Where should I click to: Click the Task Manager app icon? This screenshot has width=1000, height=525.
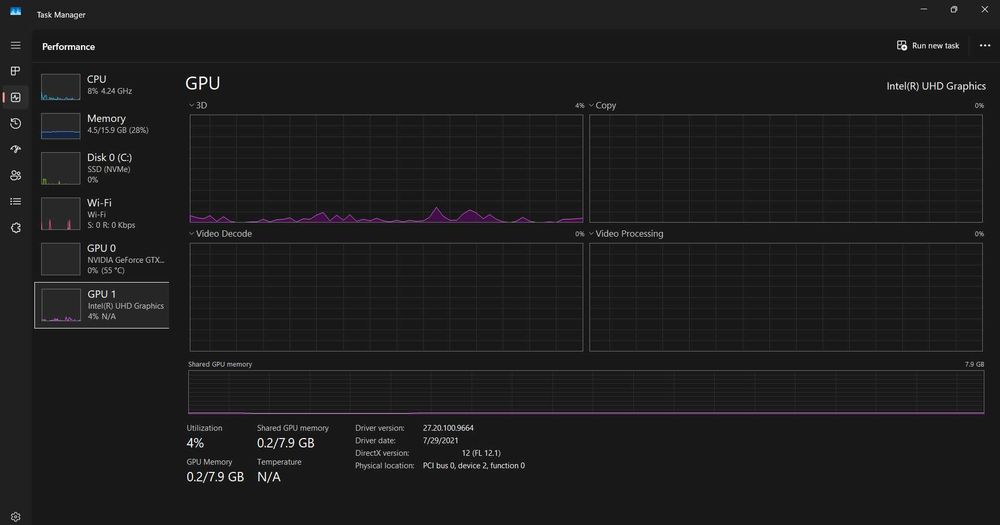(15, 11)
